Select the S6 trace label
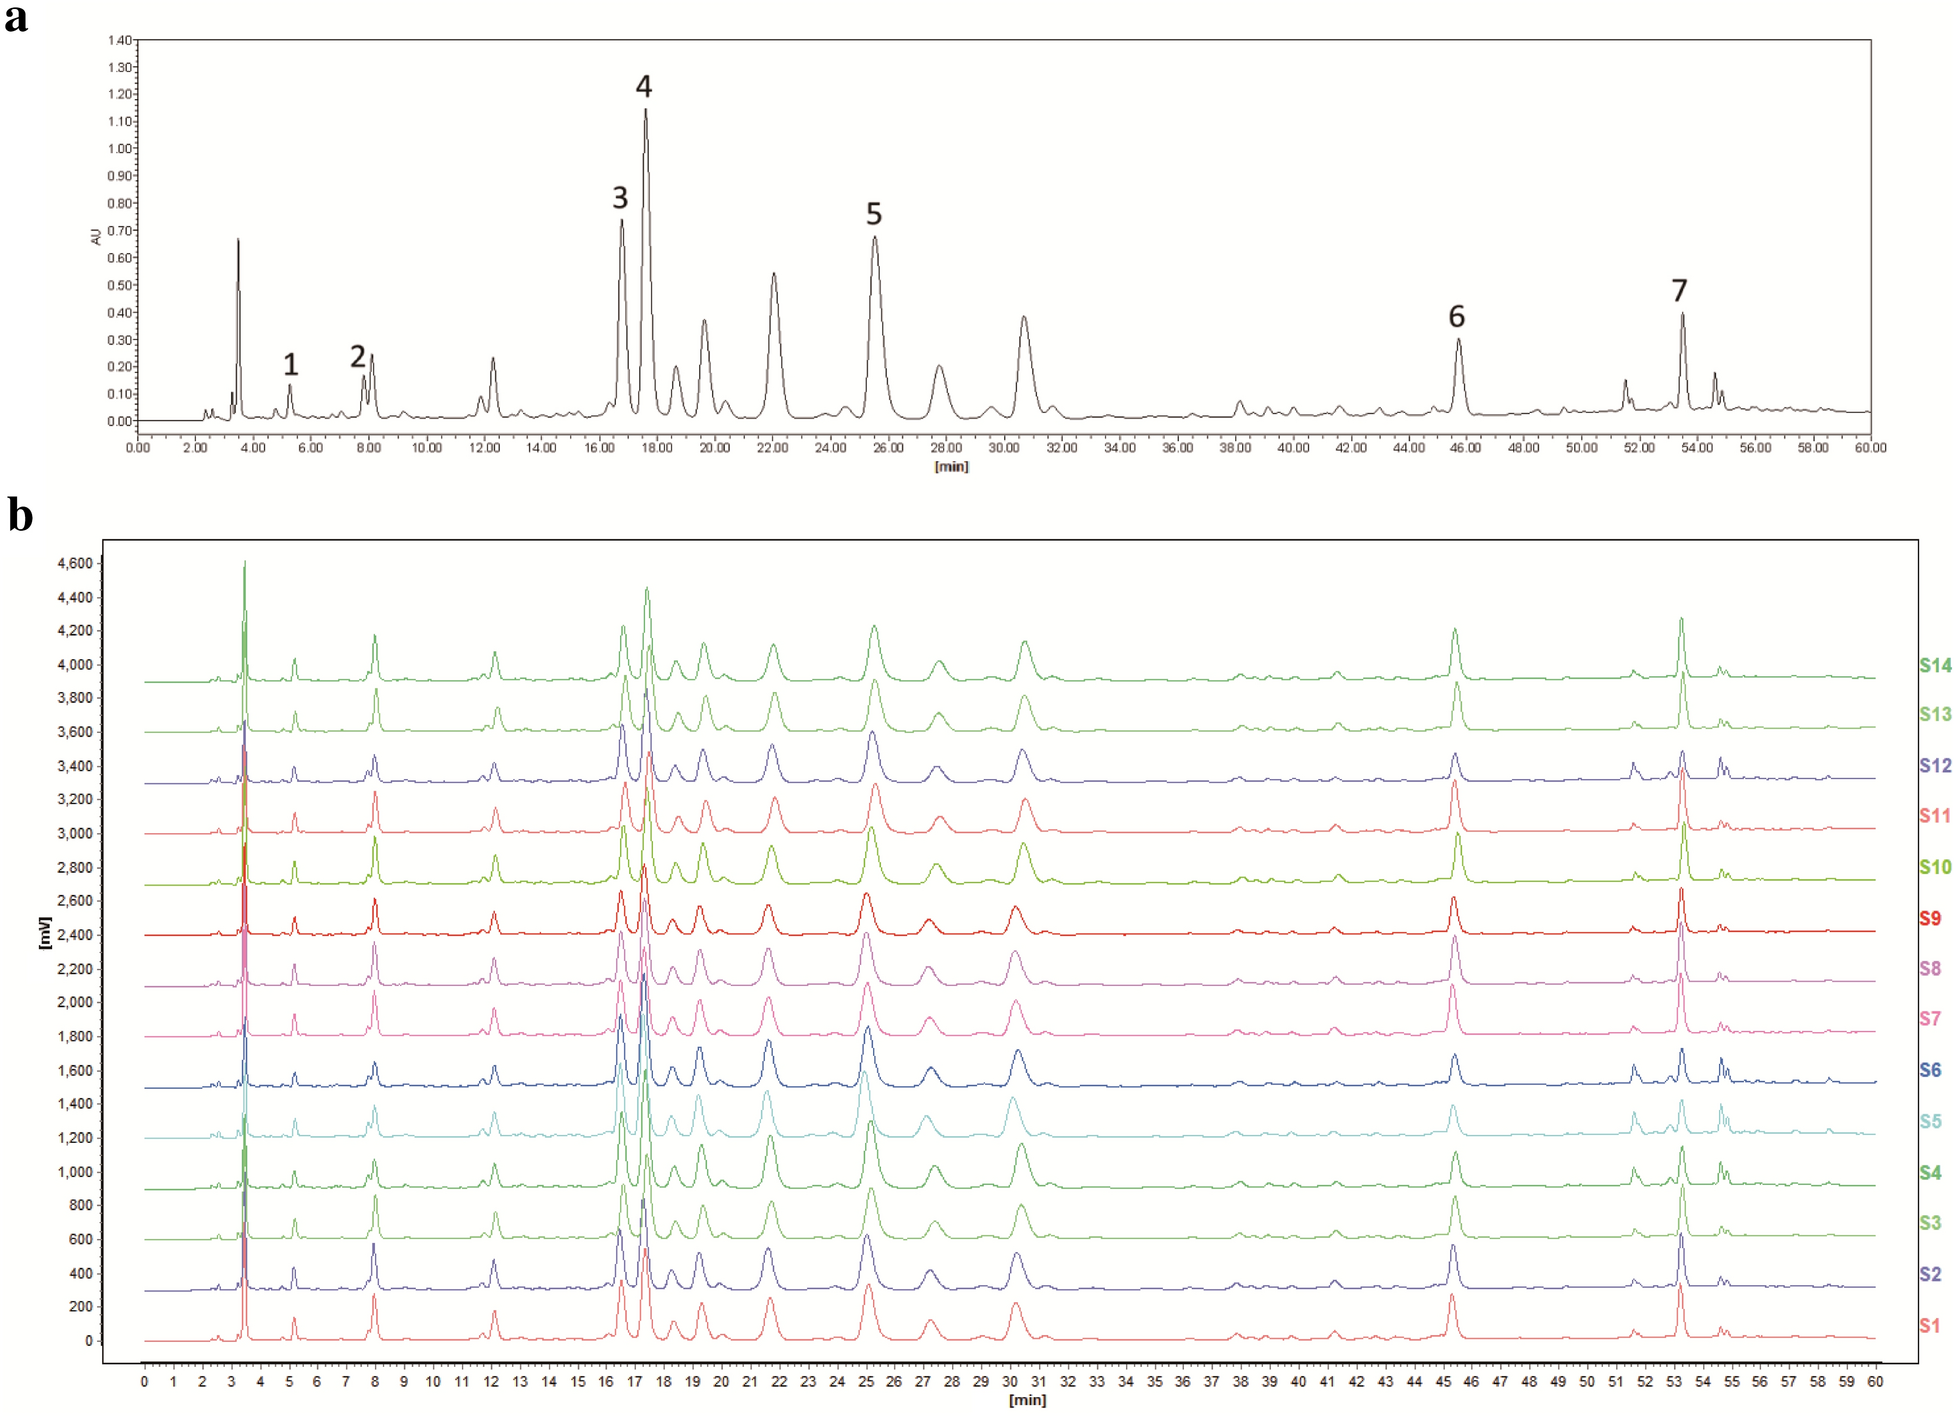Viewport: 1954px width, 1416px height. click(x=1930, y=1070)
